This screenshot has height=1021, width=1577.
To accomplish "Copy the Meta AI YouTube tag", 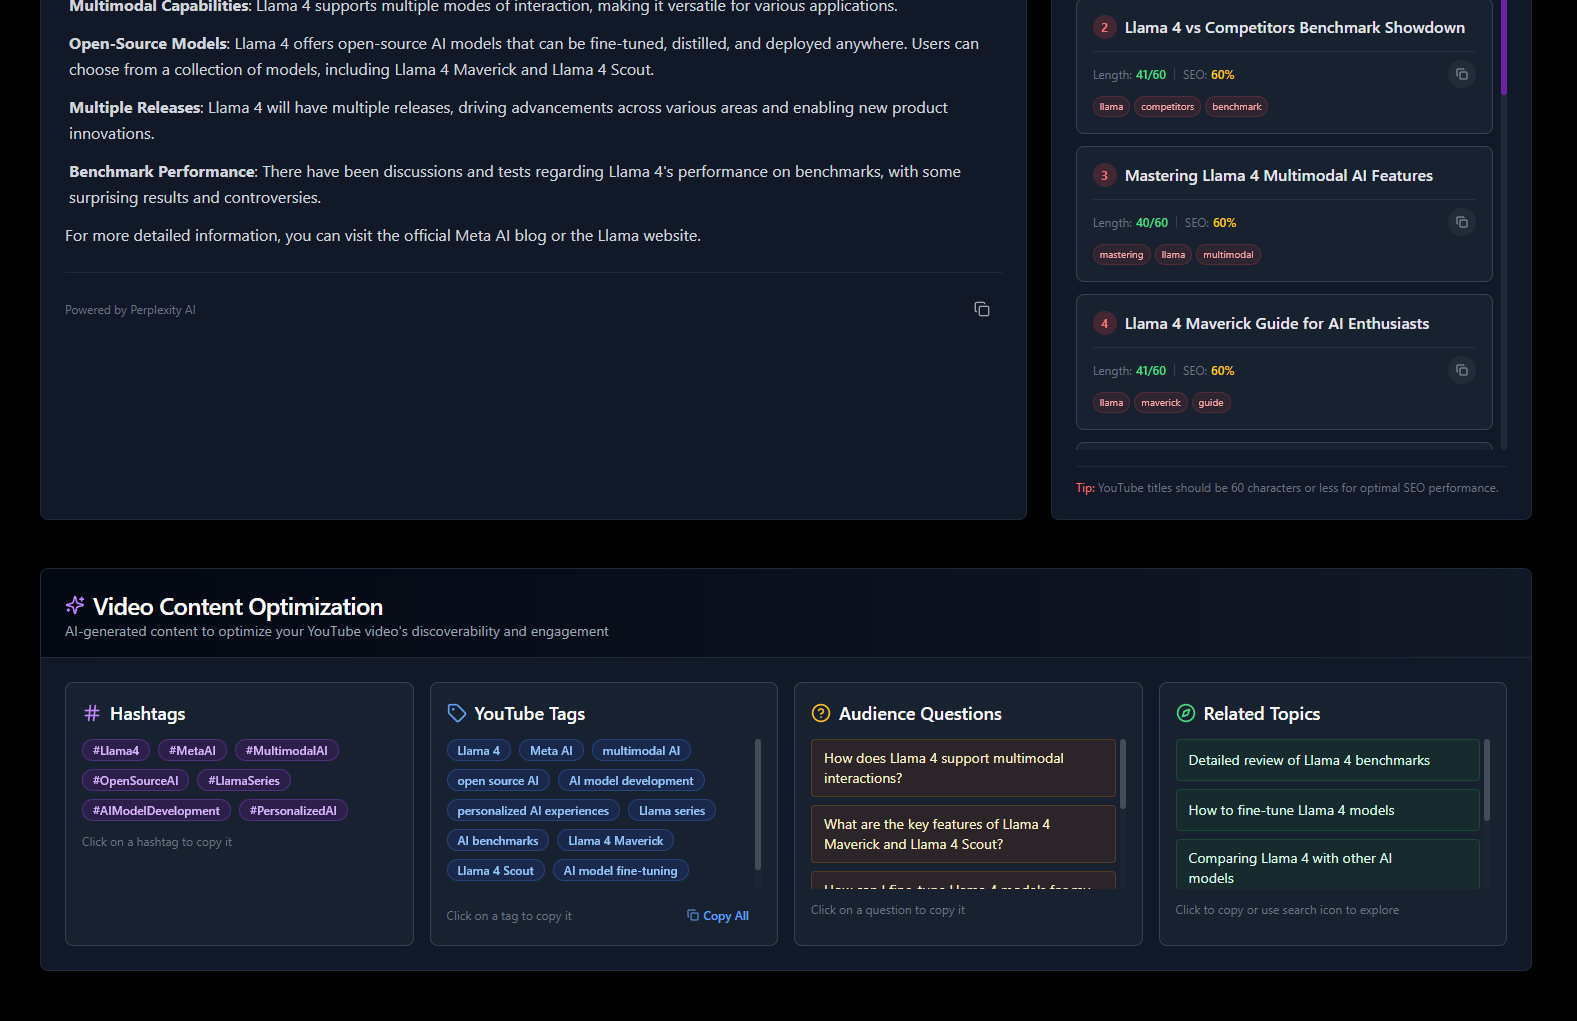I will (x=551, y=751).
